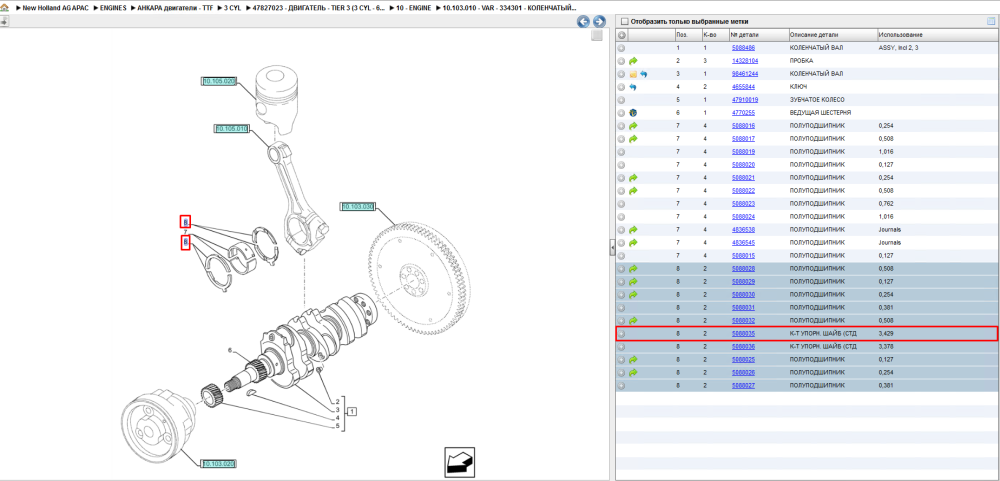Go to next illustration with right arrow
Screen dimensions: 1000x481
point(599,22)
